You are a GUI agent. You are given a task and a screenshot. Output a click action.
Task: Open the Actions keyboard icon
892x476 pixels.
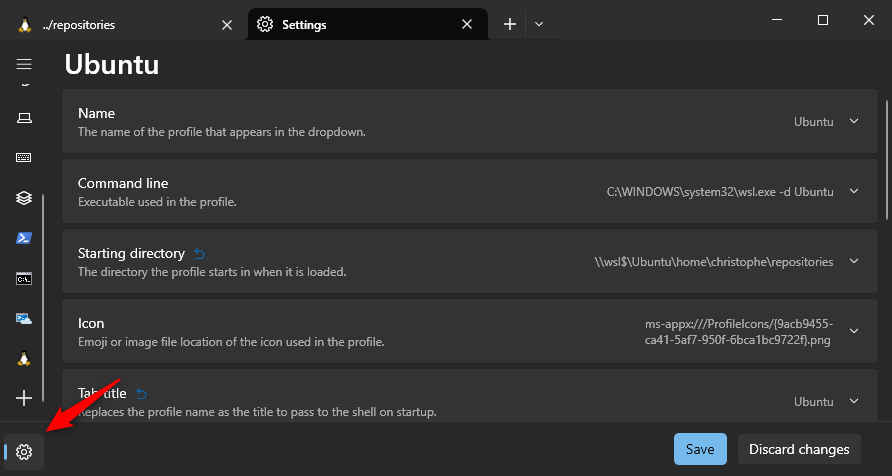click(24, 158)
